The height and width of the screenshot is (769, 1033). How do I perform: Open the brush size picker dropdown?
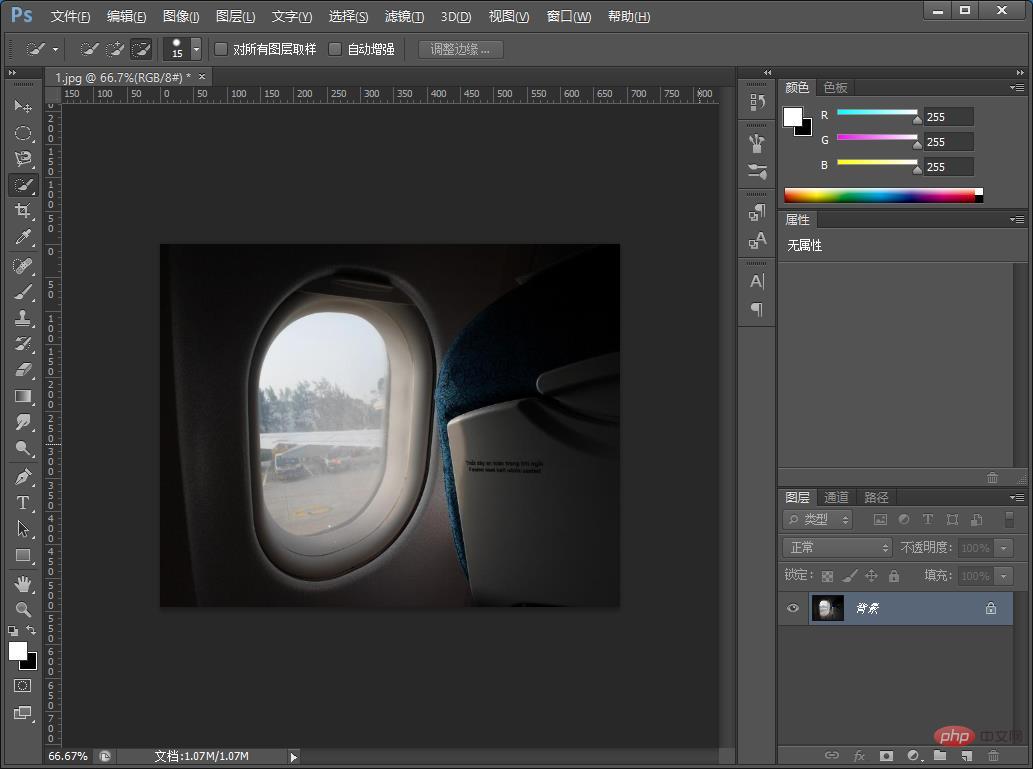196,49
